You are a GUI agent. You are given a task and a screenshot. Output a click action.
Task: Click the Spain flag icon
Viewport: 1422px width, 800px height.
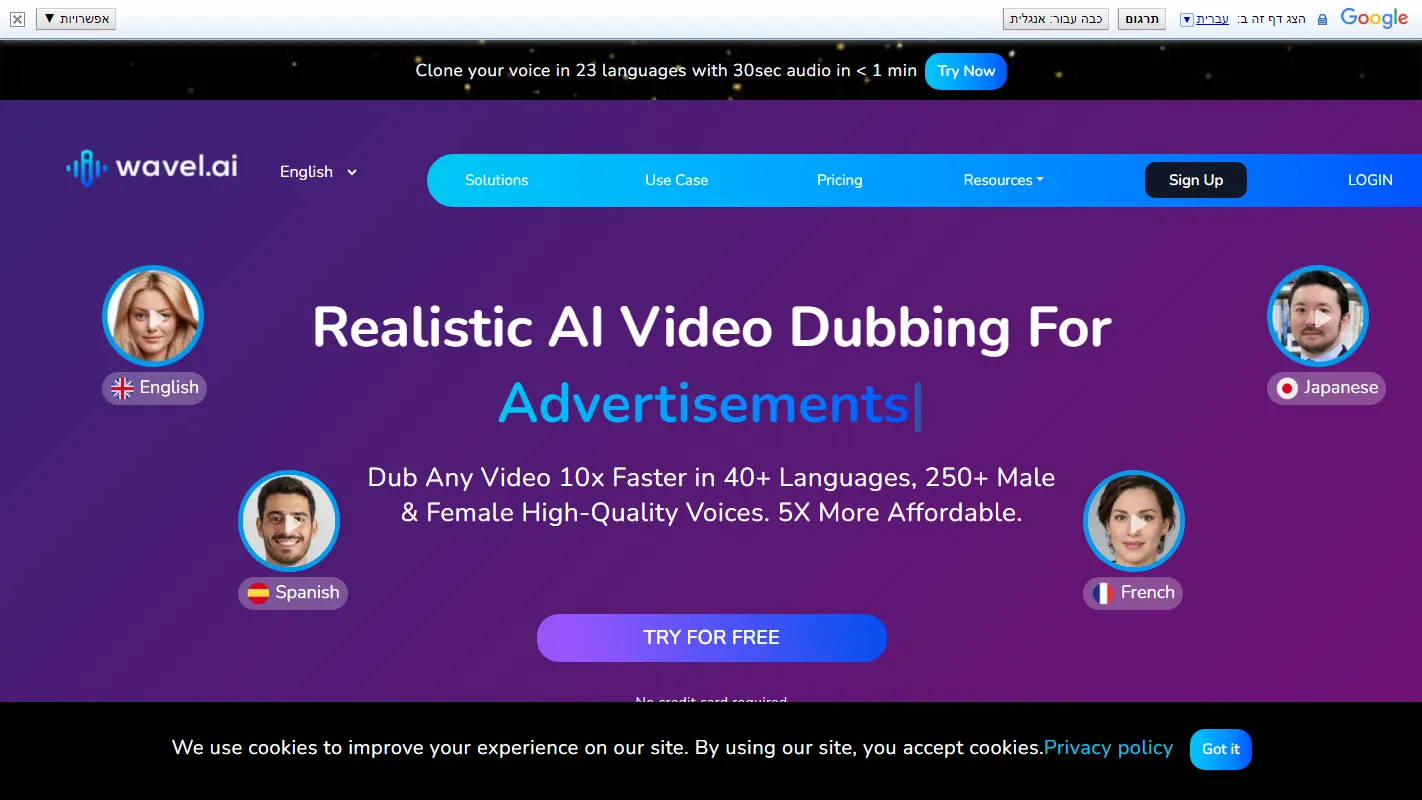[258, 593]
